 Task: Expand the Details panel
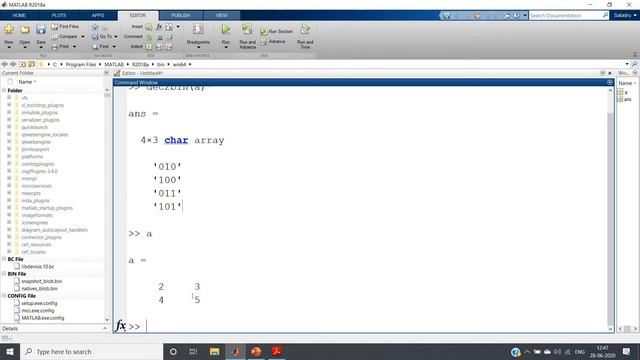click(x=105, y=329)
